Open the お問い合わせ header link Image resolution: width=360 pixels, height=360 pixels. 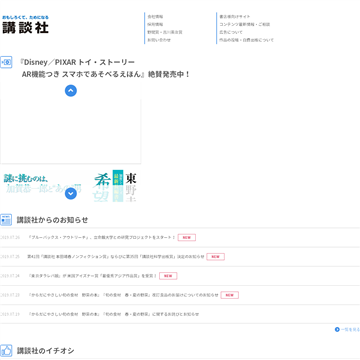tap(159, 40)
